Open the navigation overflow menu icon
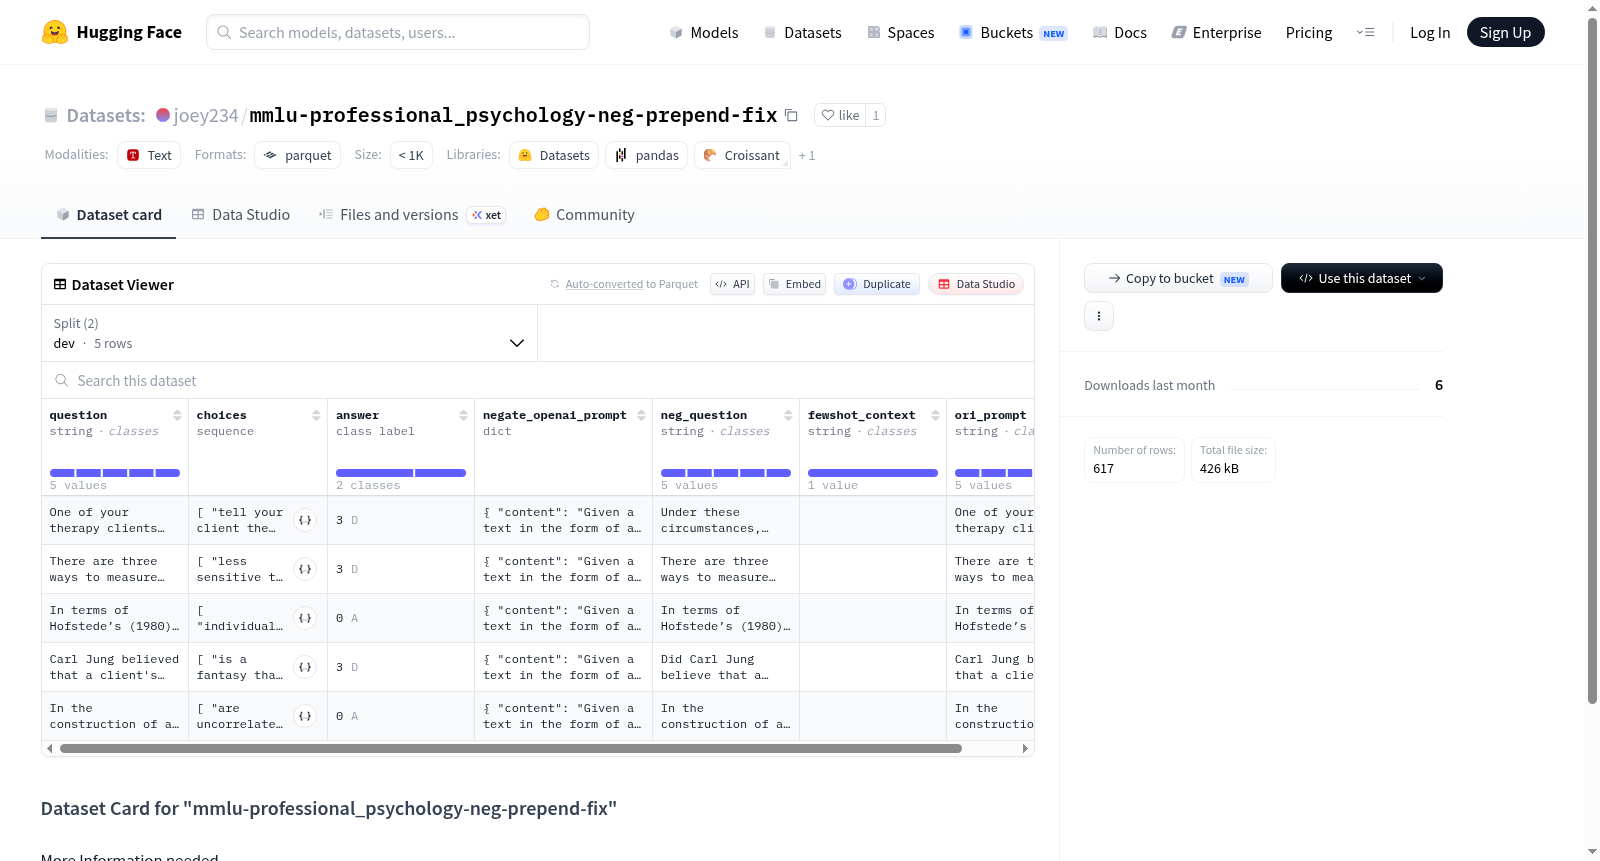 (1365, 32)
